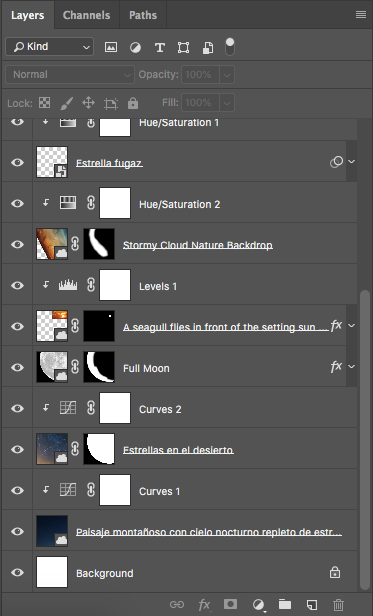Select Stormy Cloud layer mask thumbnail
373x616 pixels.
99,244
